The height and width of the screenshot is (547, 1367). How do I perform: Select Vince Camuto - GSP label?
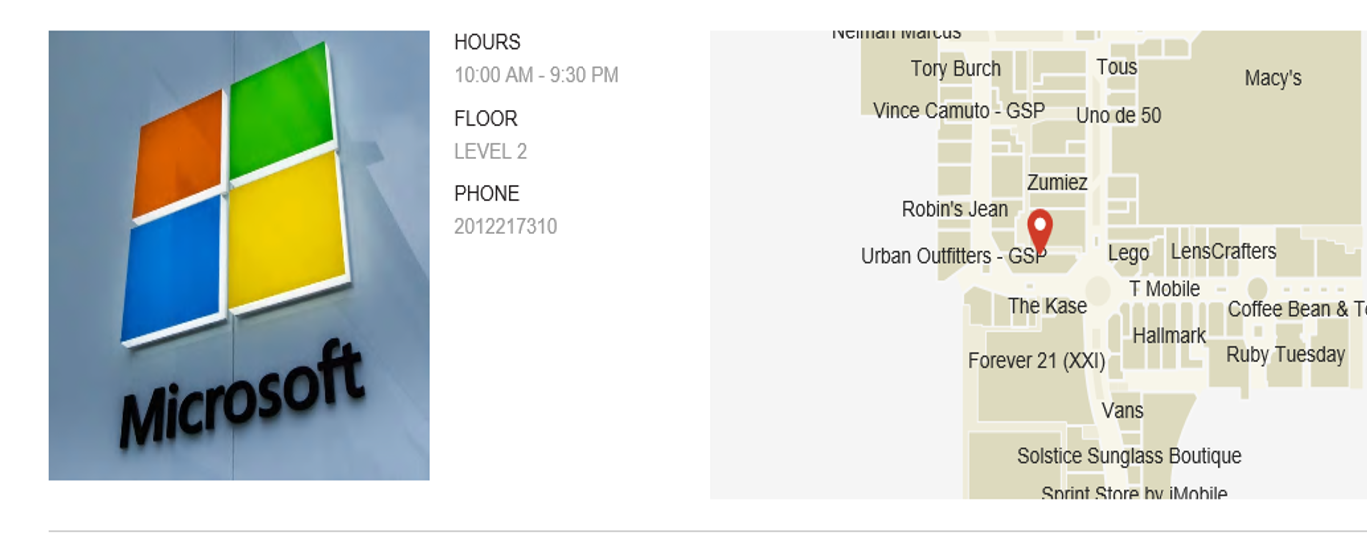tap(958, 111)
